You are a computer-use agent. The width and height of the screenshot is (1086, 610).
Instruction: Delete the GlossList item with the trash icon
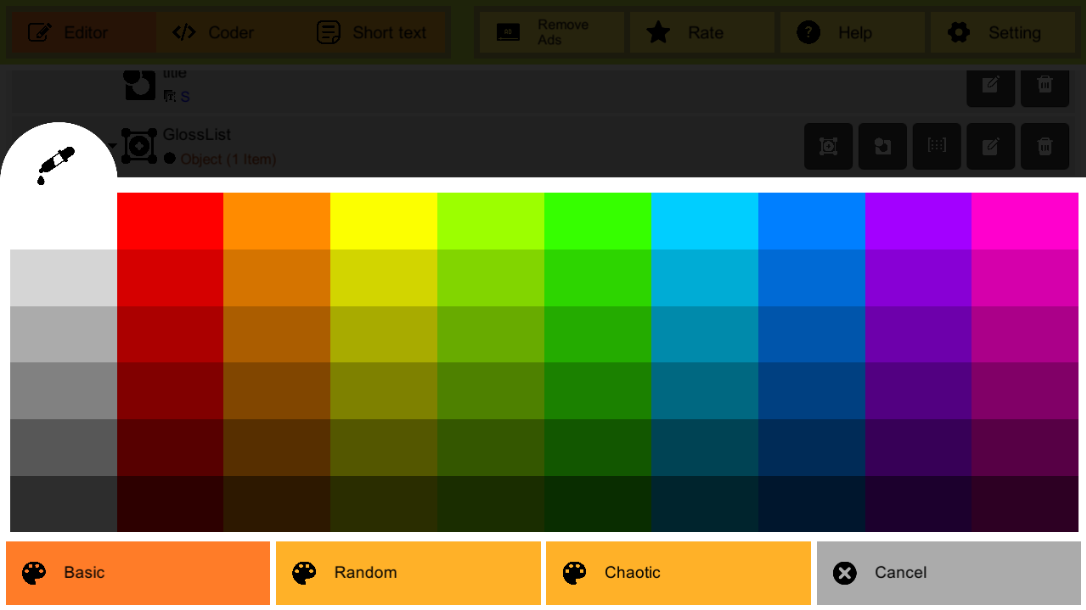coord(1045,147)
